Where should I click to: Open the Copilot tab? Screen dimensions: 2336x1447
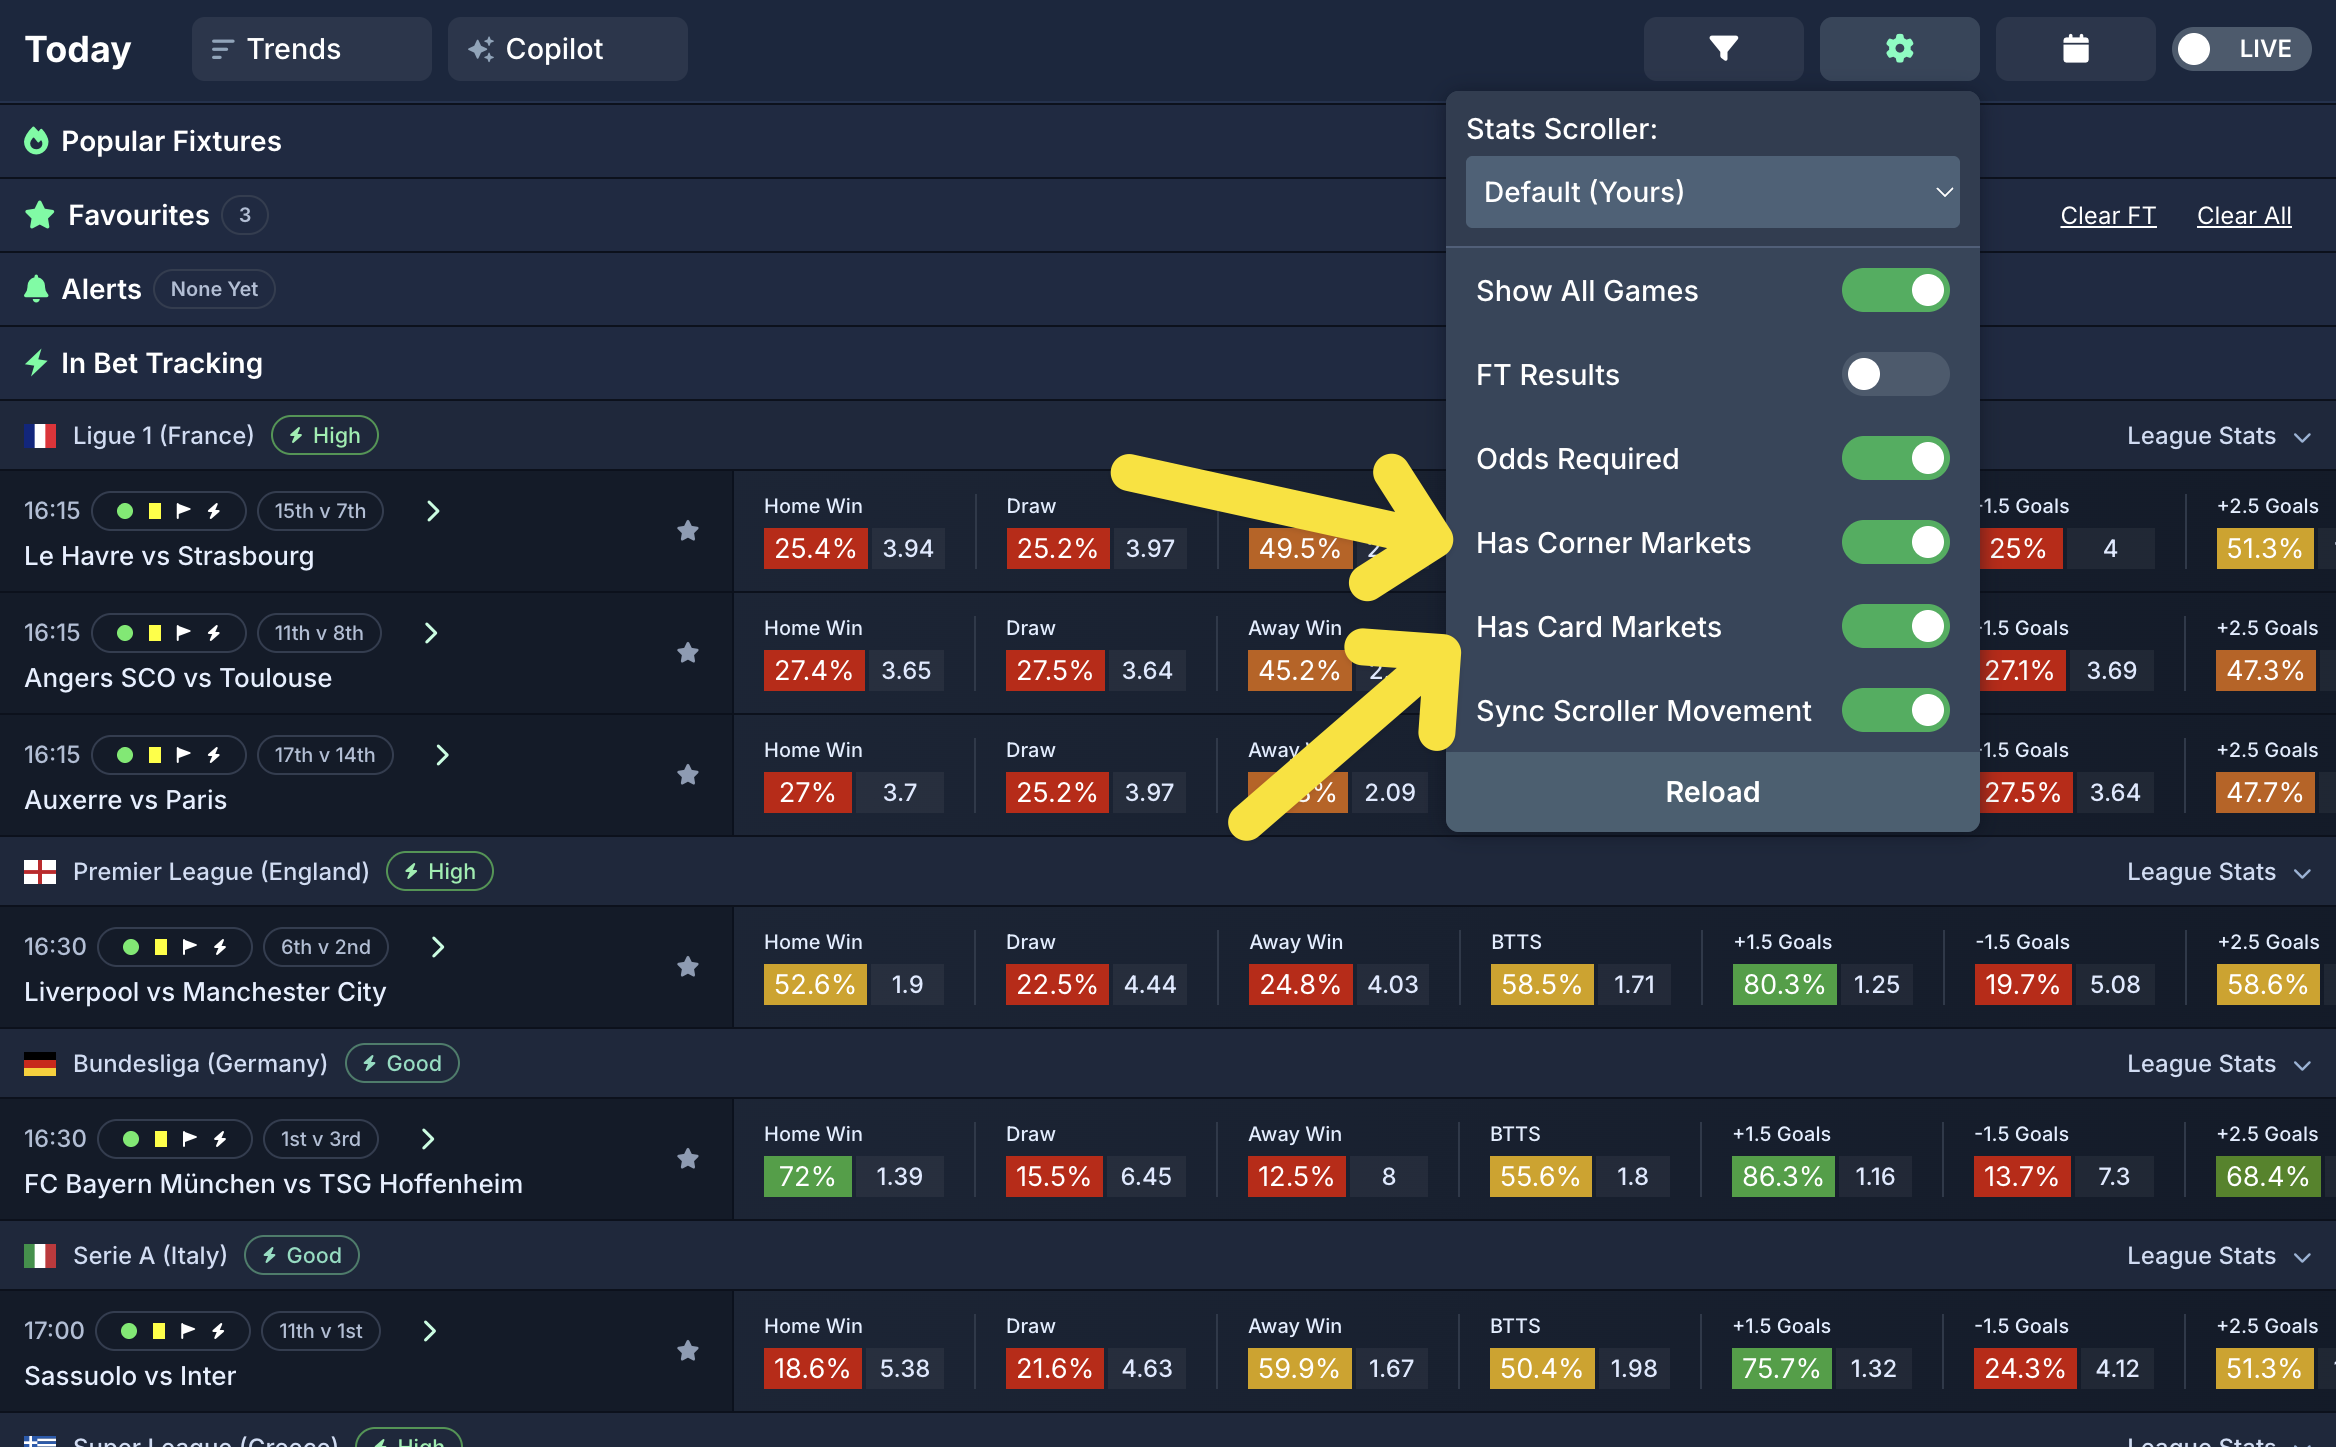point(567,49)
